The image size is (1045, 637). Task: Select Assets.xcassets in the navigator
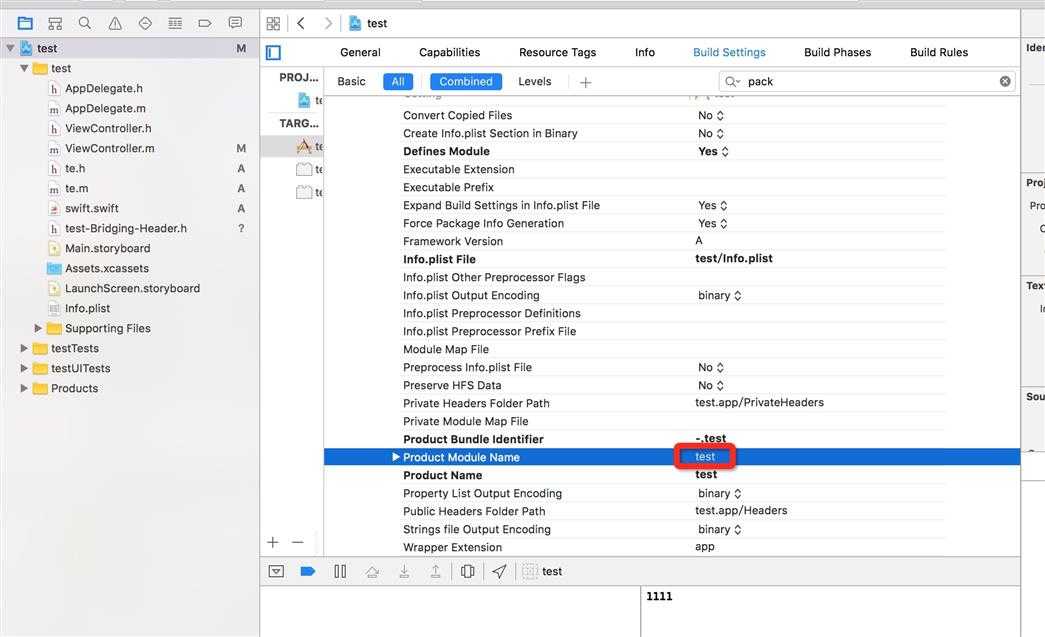107,268
